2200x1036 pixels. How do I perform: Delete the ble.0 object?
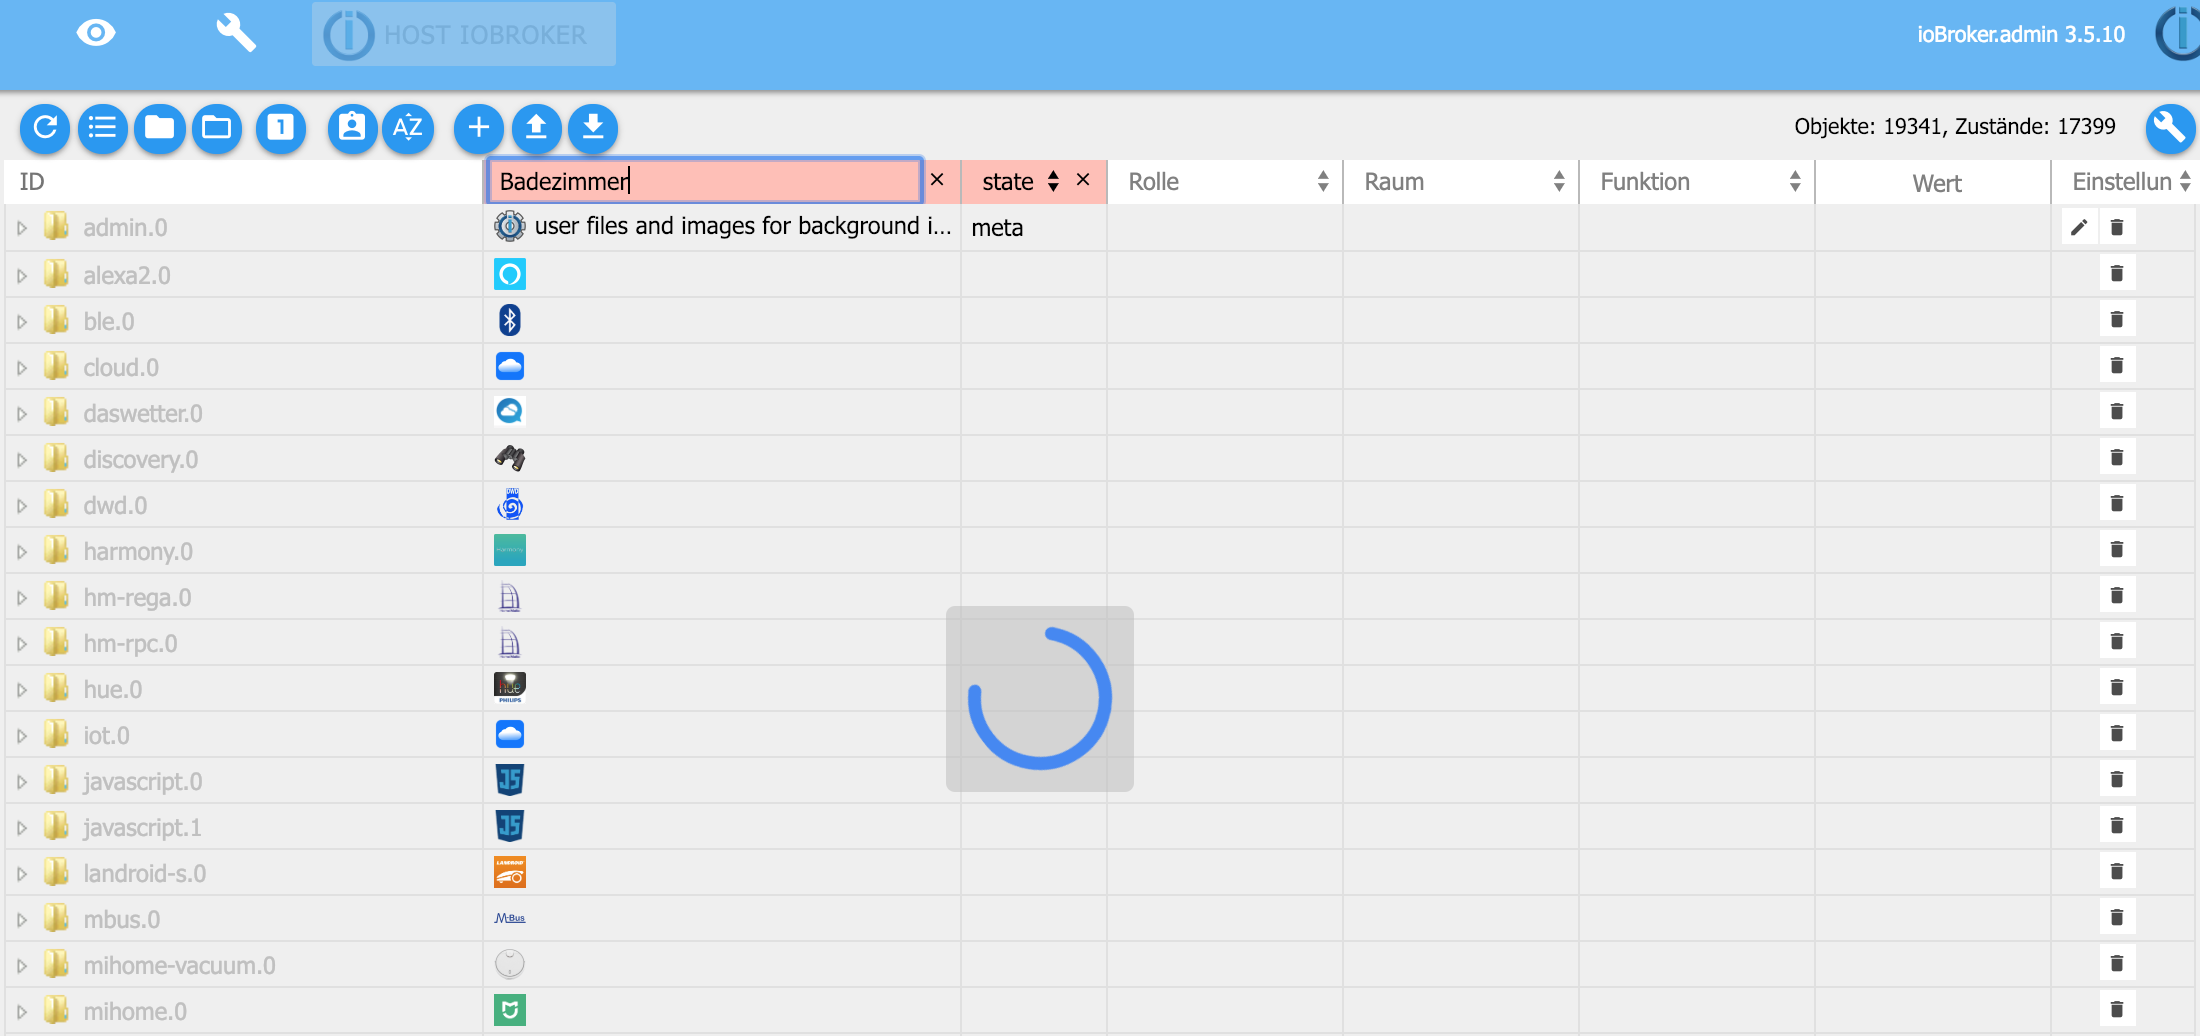click(2117, 319)
